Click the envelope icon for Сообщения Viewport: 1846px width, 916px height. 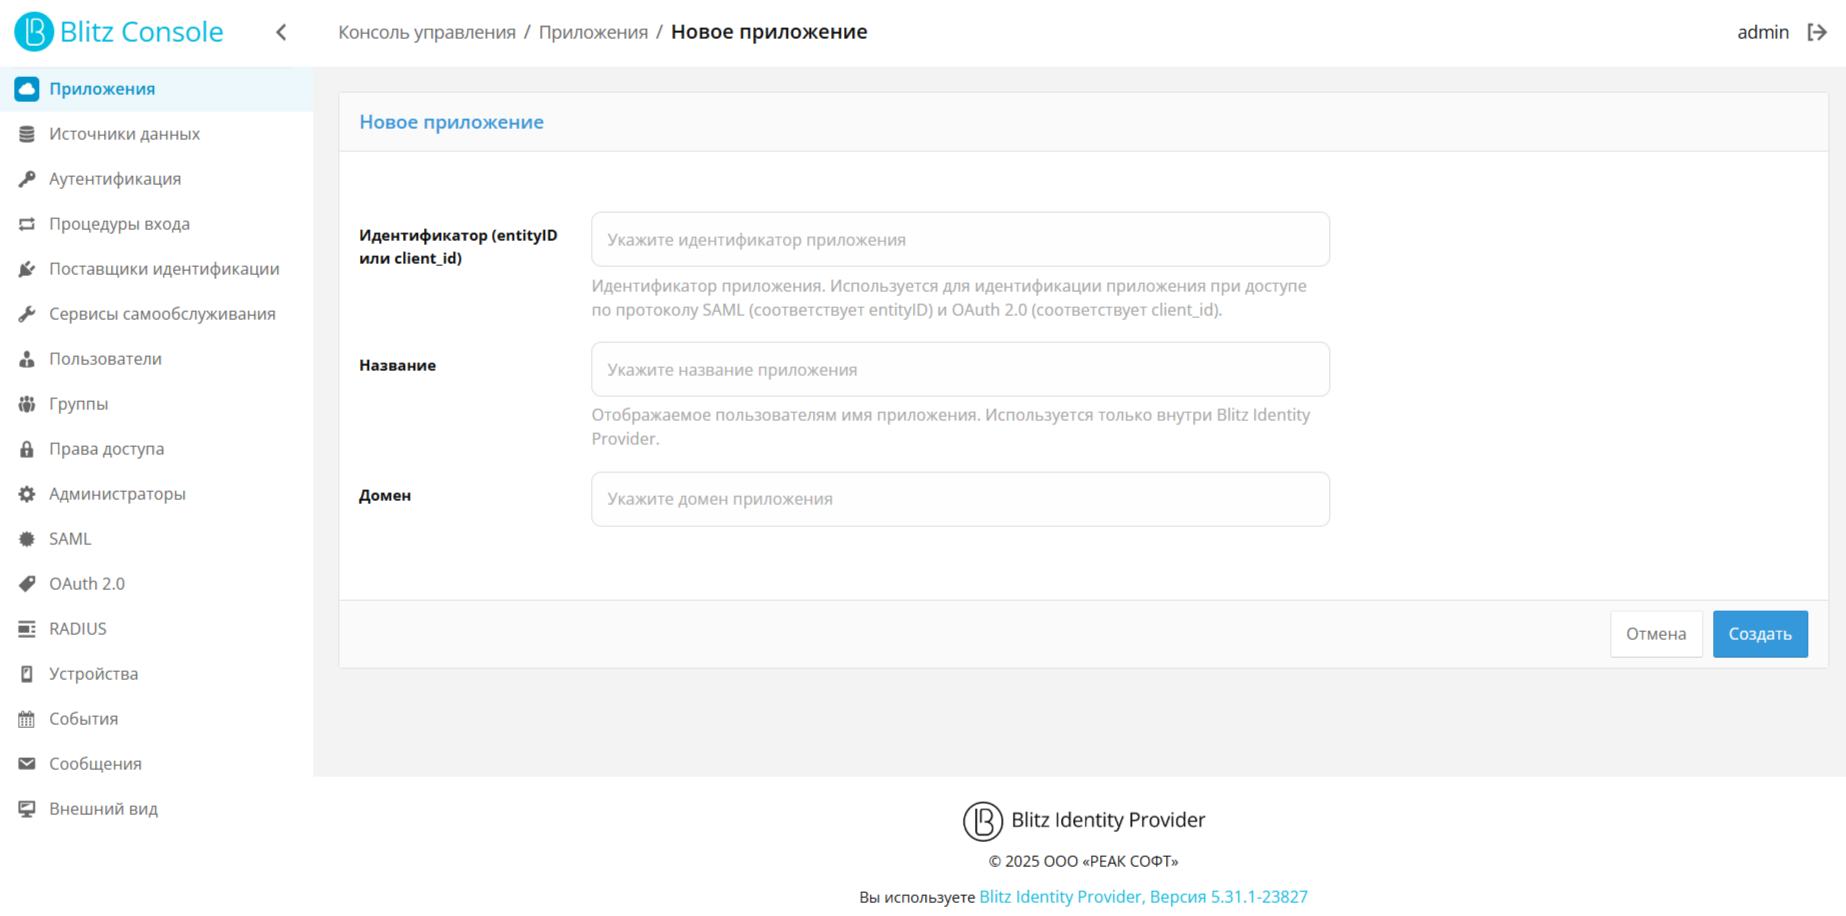(x=27, y=764)
